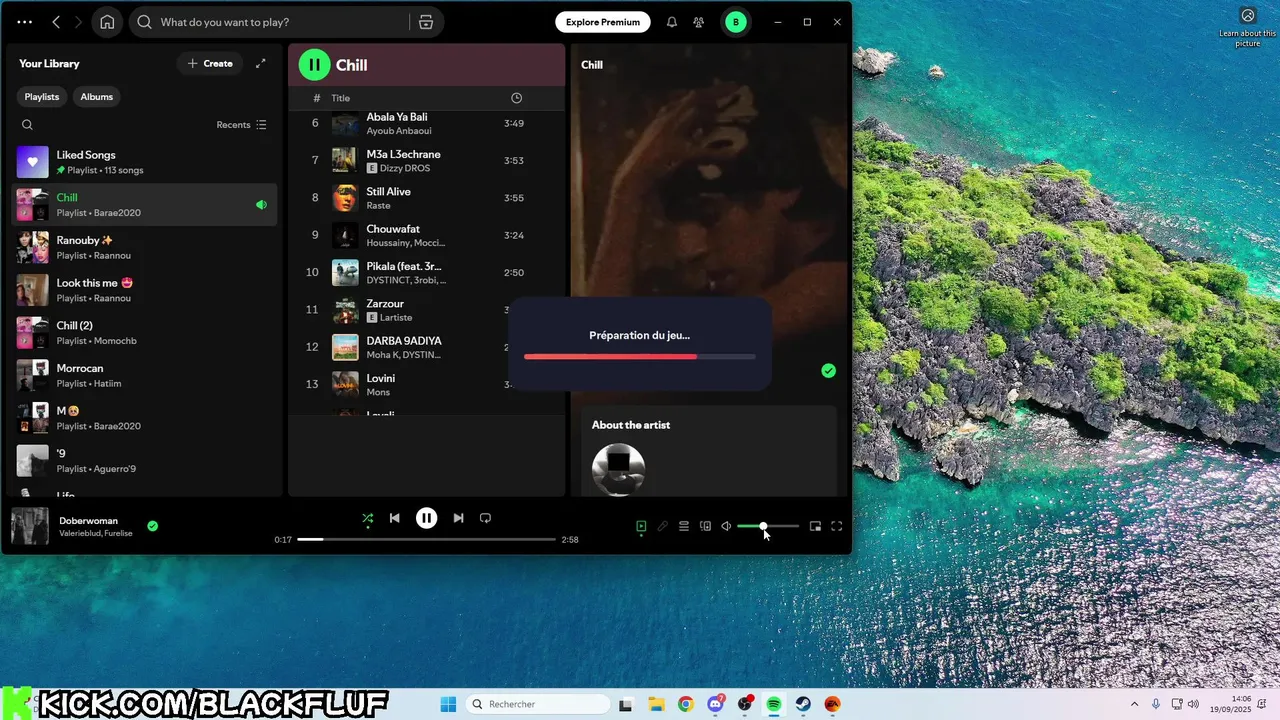Select the track Chouwafat

point(427,235)
